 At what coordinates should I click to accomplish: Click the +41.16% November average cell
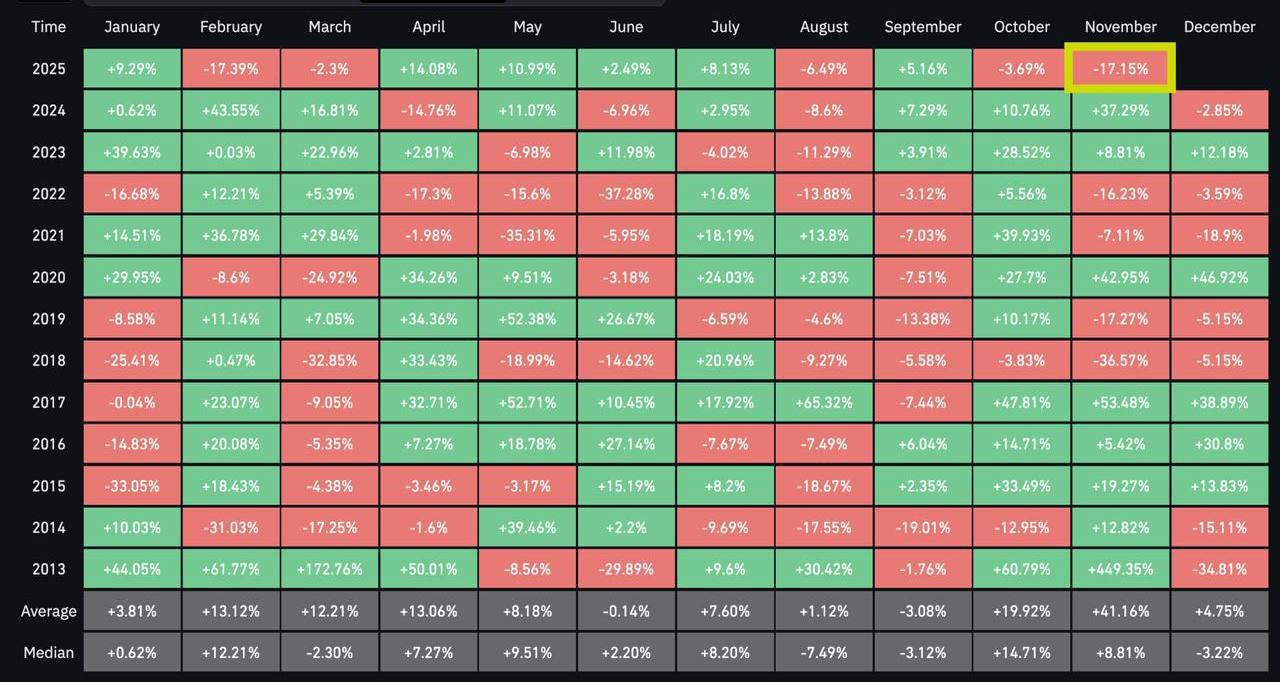point(1120,611)
